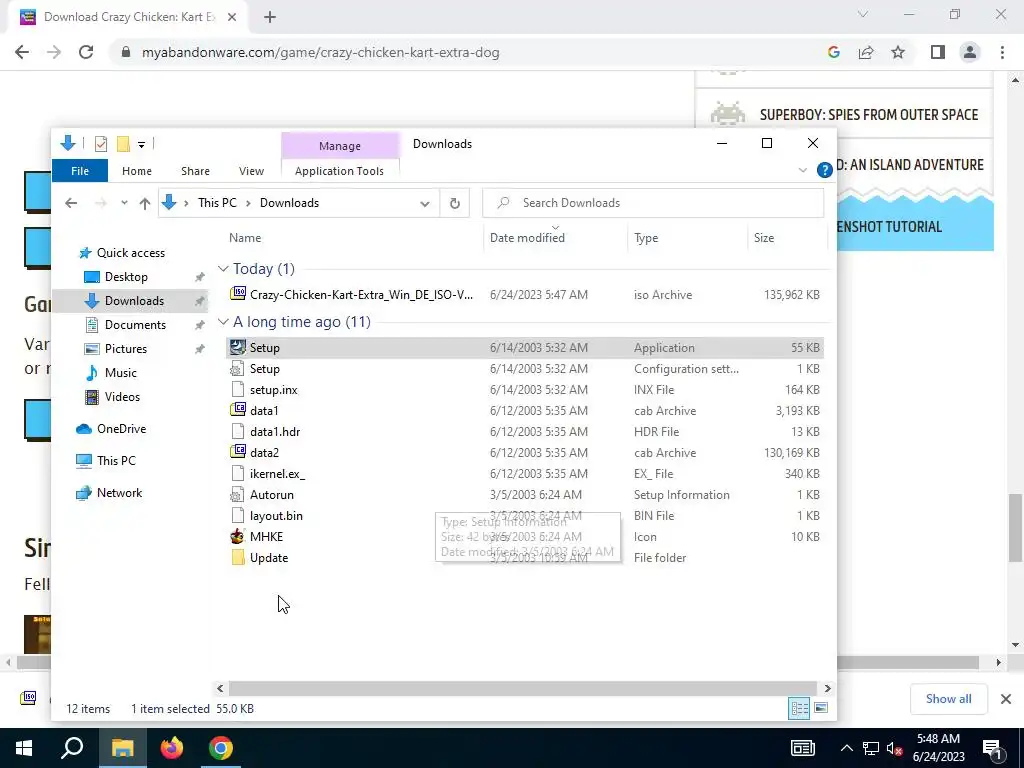Select This PC in navigation pane

point(116,461)
